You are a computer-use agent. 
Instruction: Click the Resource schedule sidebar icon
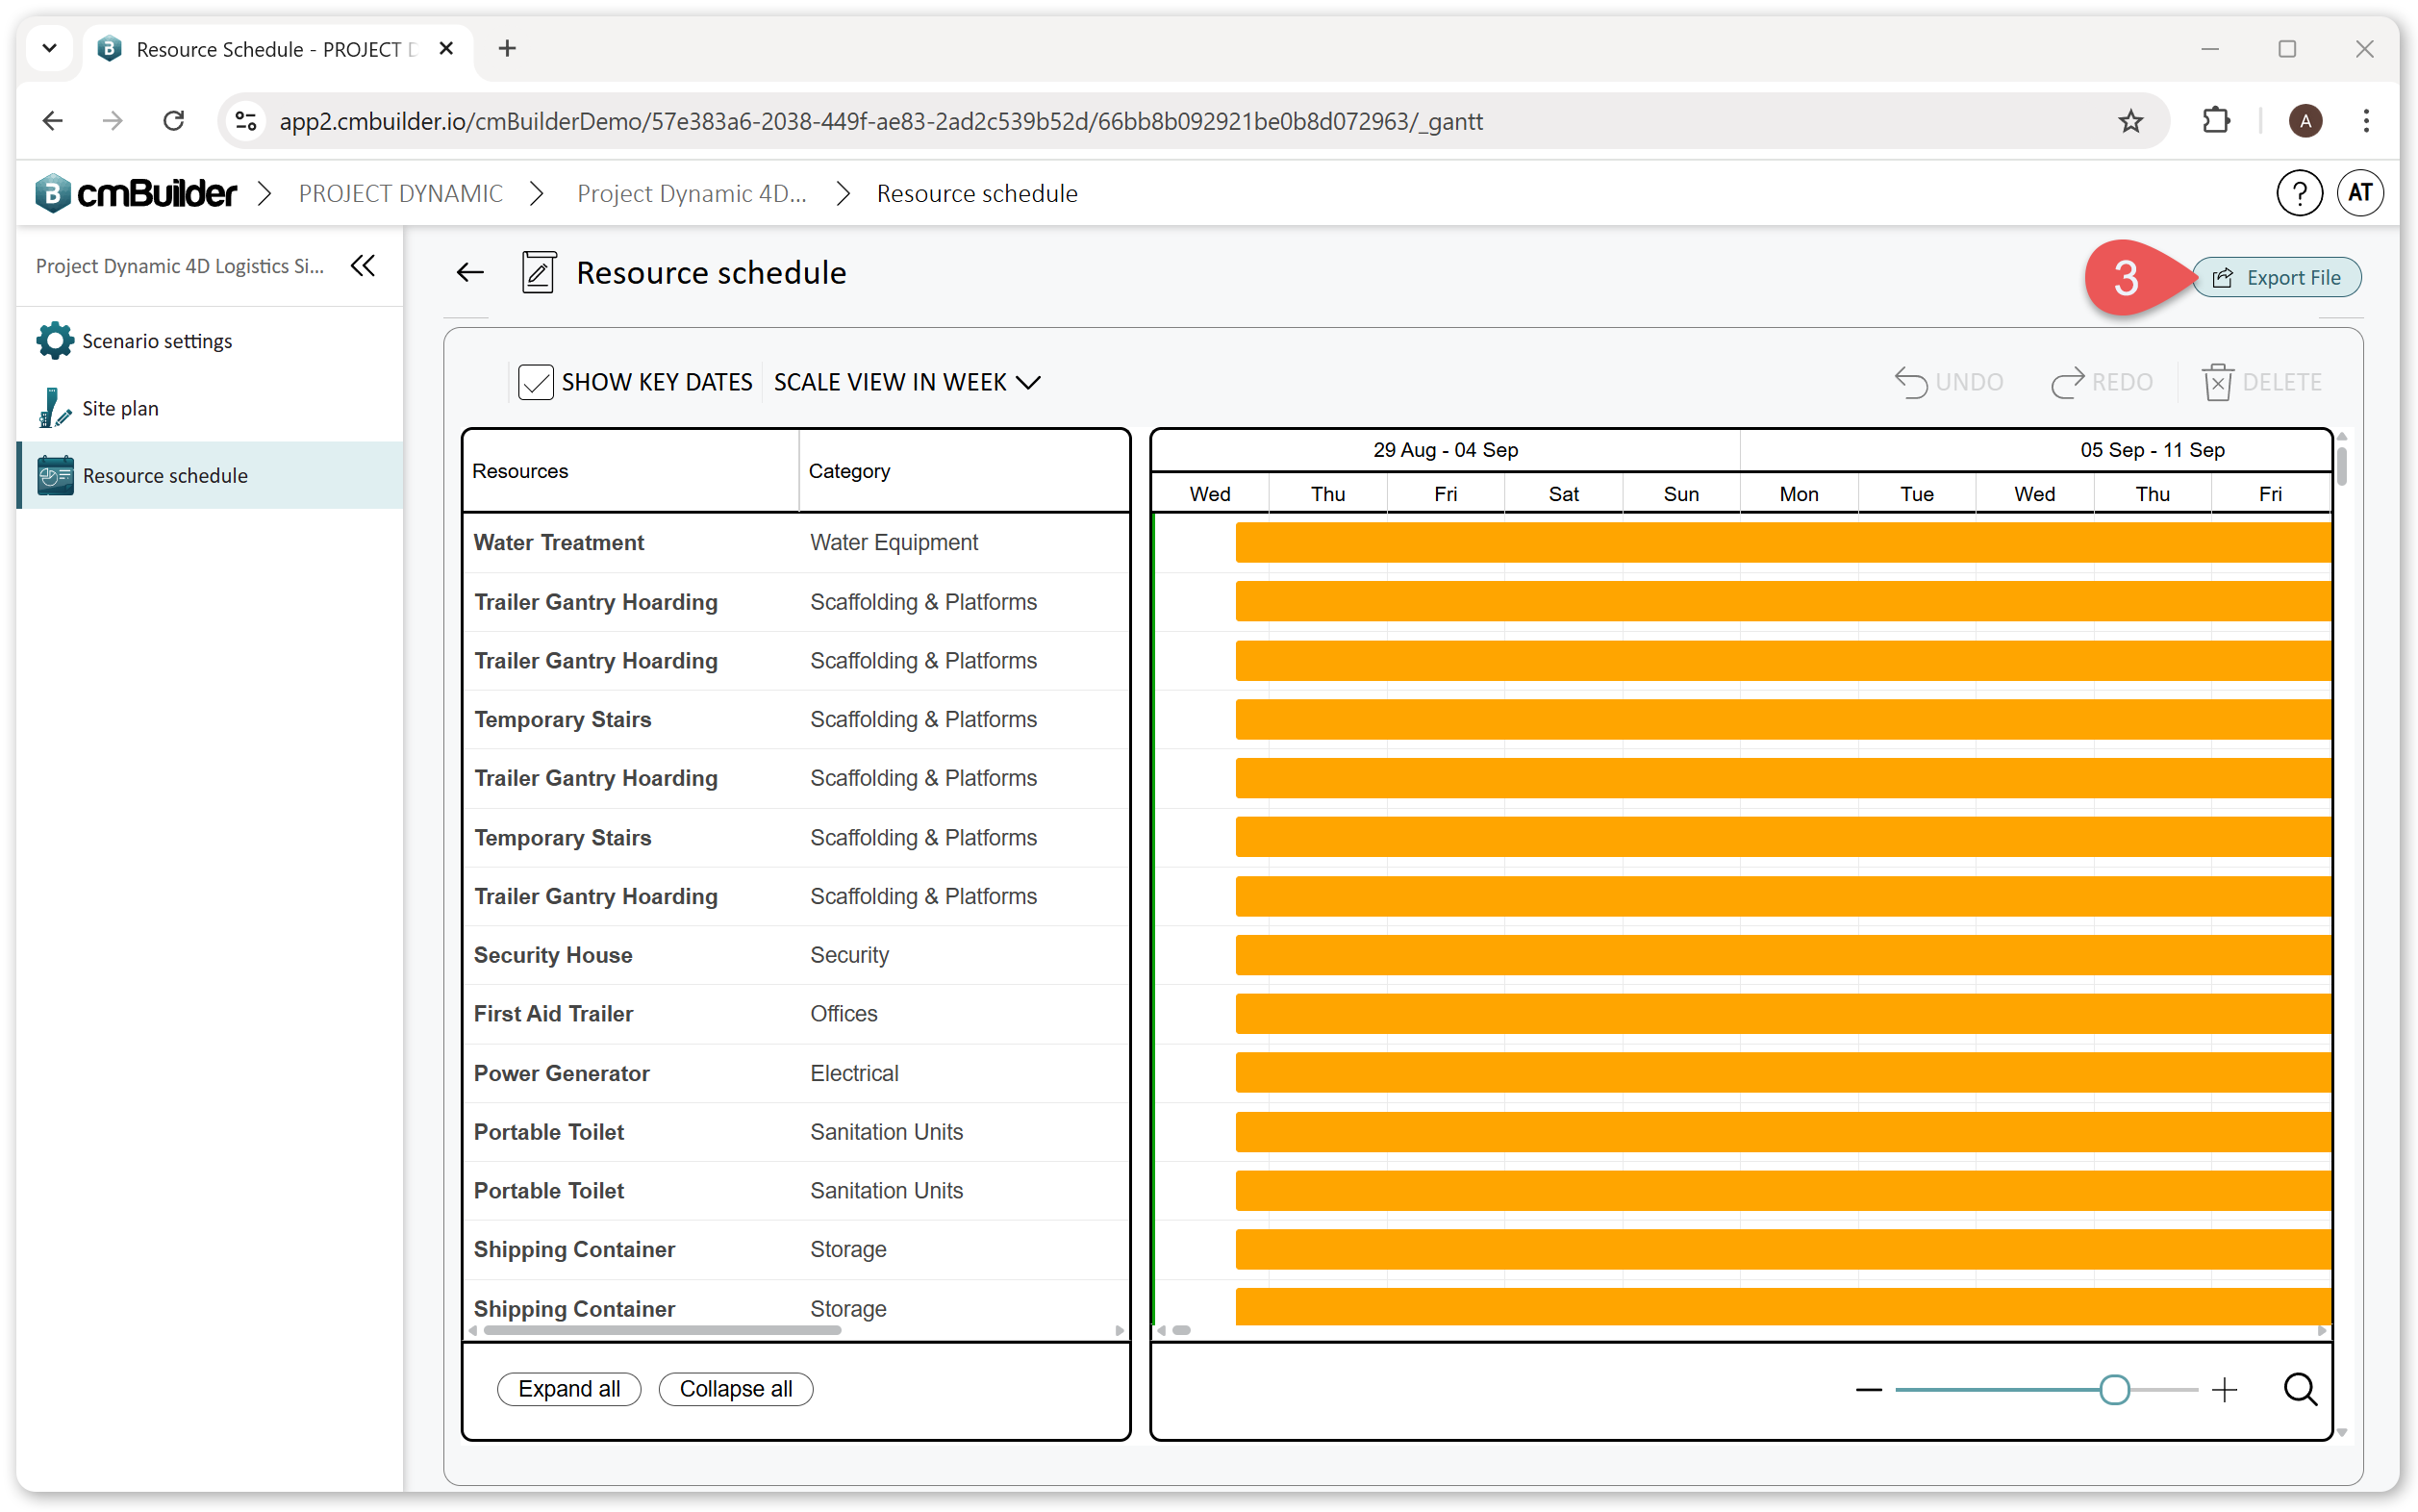(x=55, y=475)
